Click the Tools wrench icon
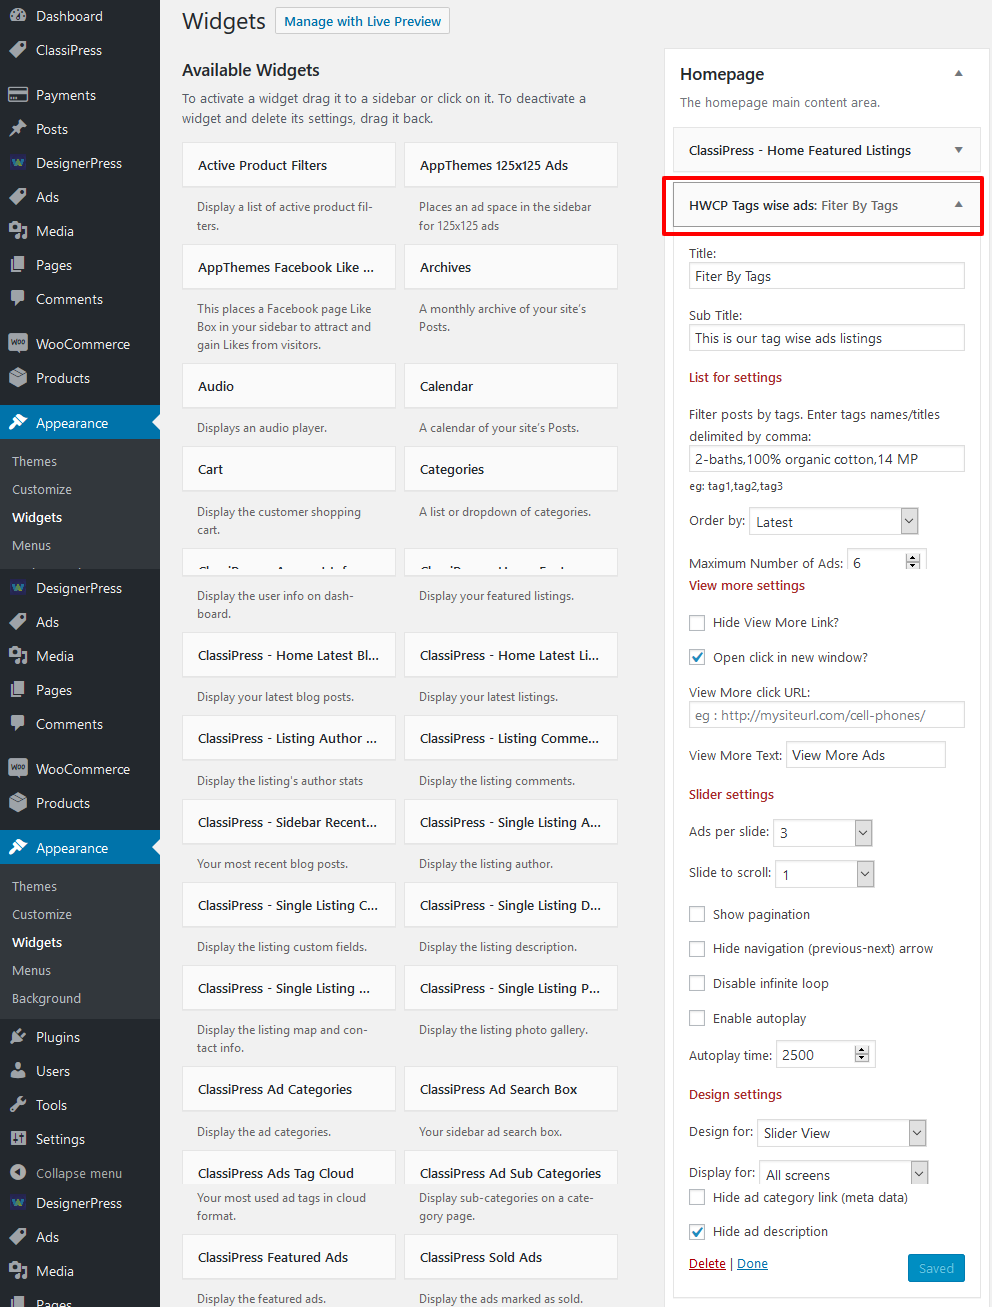992x1307 pixels. [18, 1105]
